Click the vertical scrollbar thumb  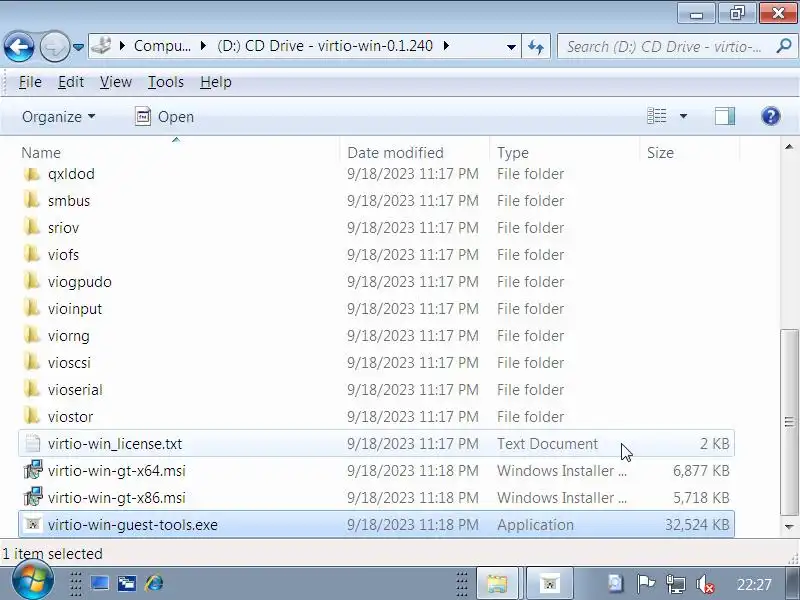pyautogui.click(x=789, y=422)
